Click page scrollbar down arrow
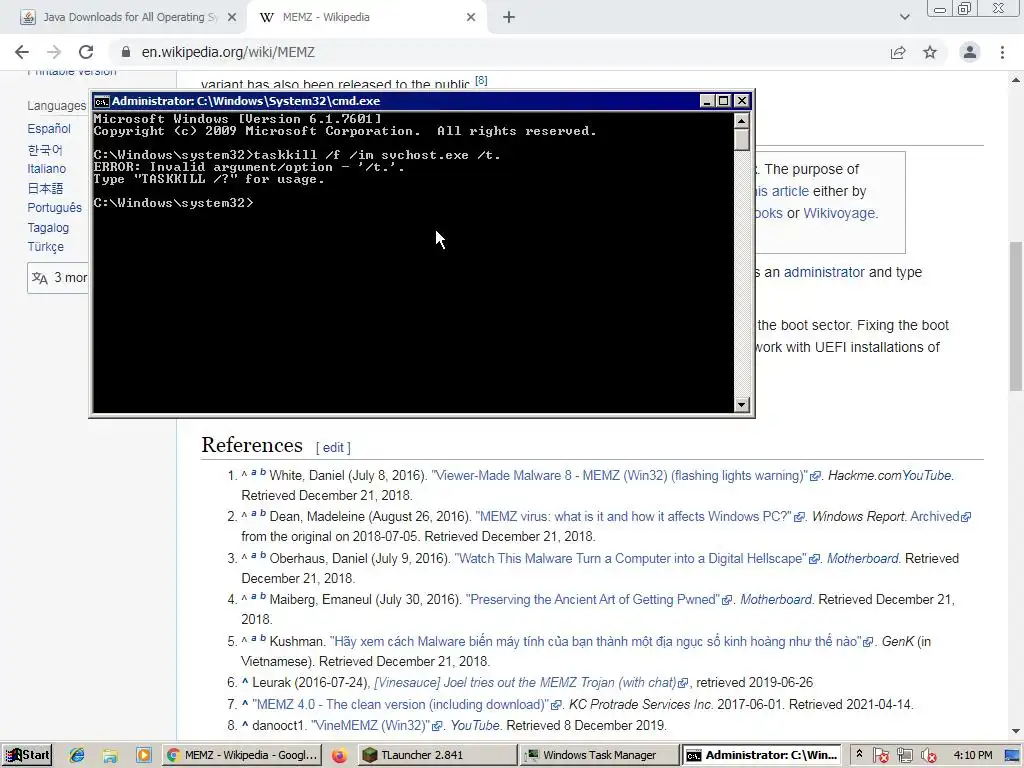This screenshot has height=768, width=1024. click(1016, 731)
